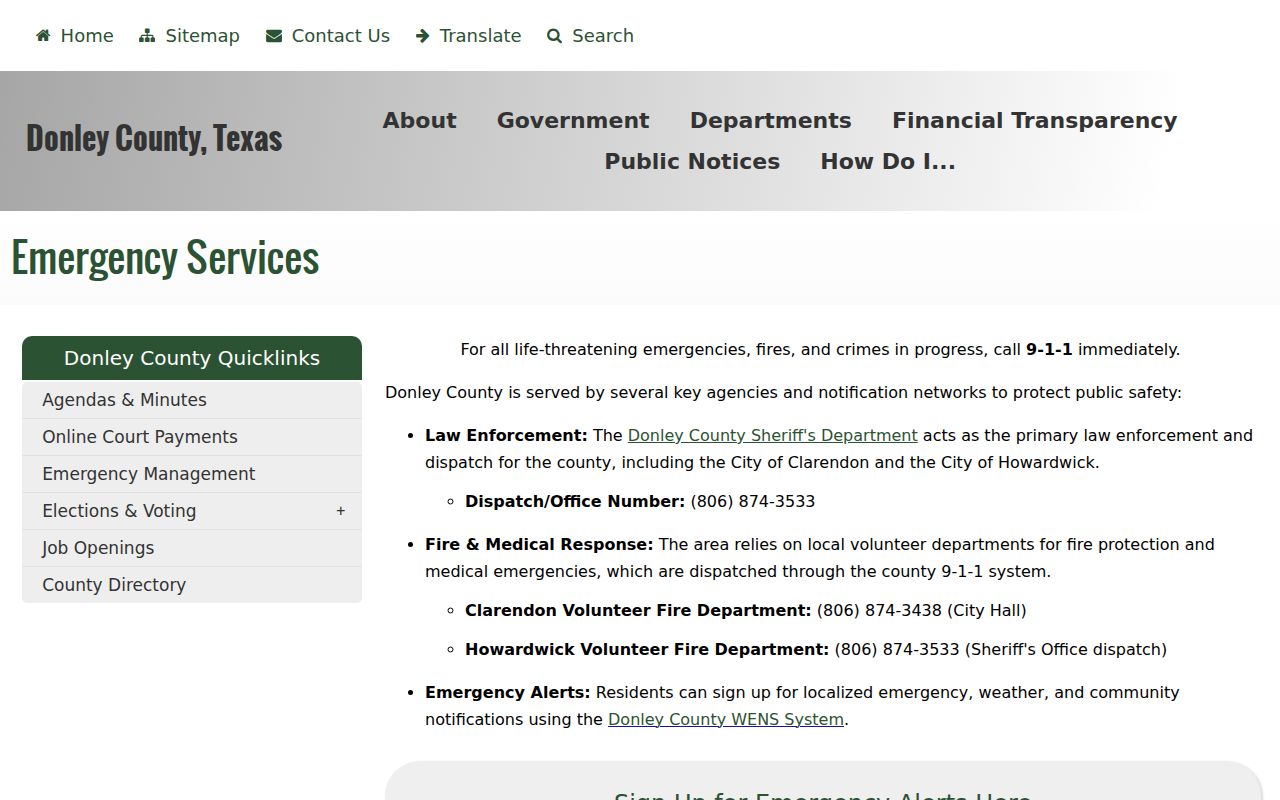The width and height of the screenshot is (1280, 800).
Task: Open the Government menu
Action: 573,120
